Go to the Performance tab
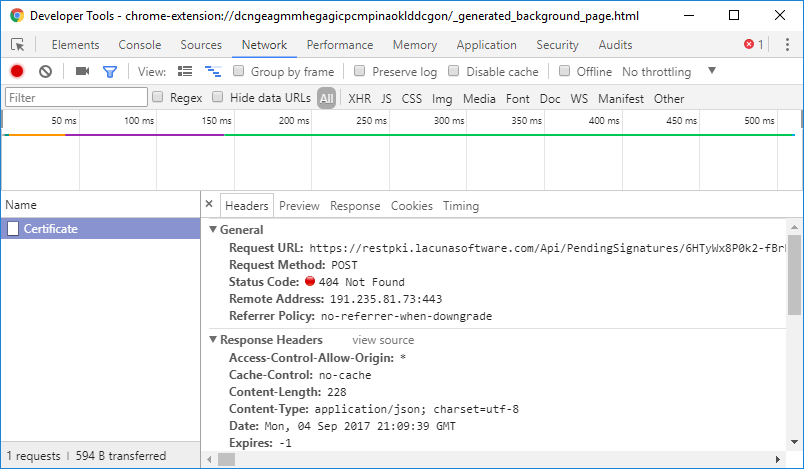Screen dimensions: 804x469 (340, 45)
